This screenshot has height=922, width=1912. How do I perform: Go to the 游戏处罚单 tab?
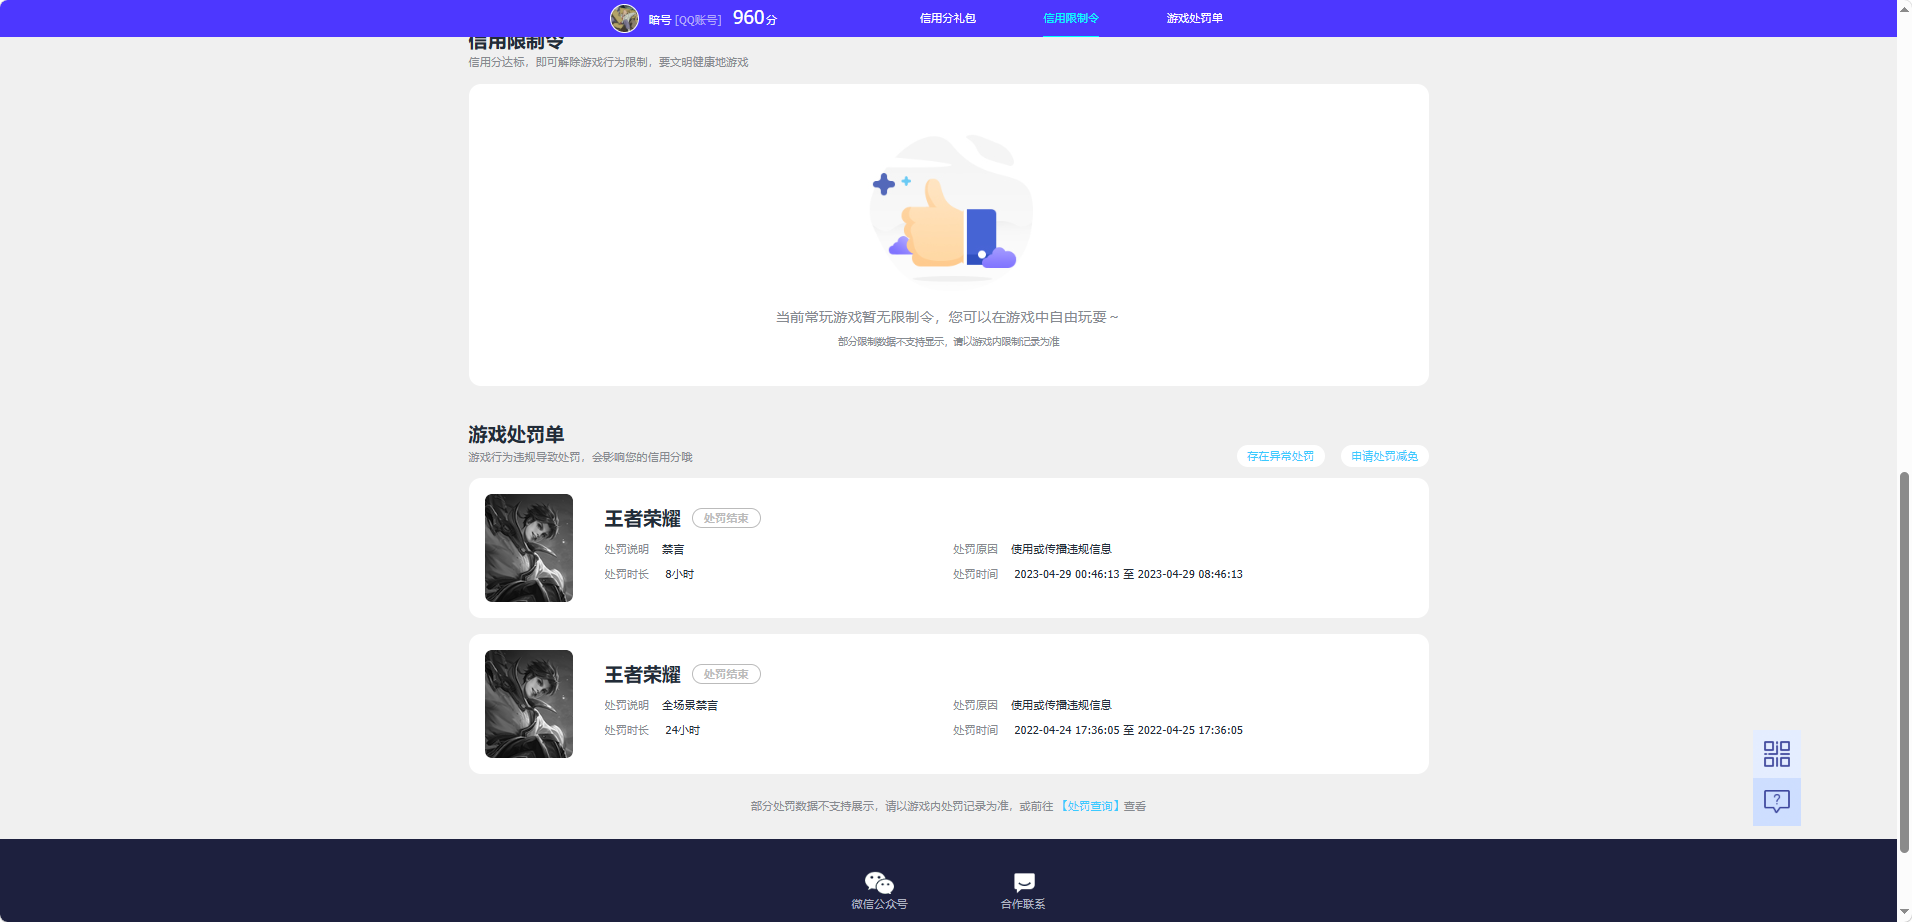pyautogui.click(x=1194, y=18)
